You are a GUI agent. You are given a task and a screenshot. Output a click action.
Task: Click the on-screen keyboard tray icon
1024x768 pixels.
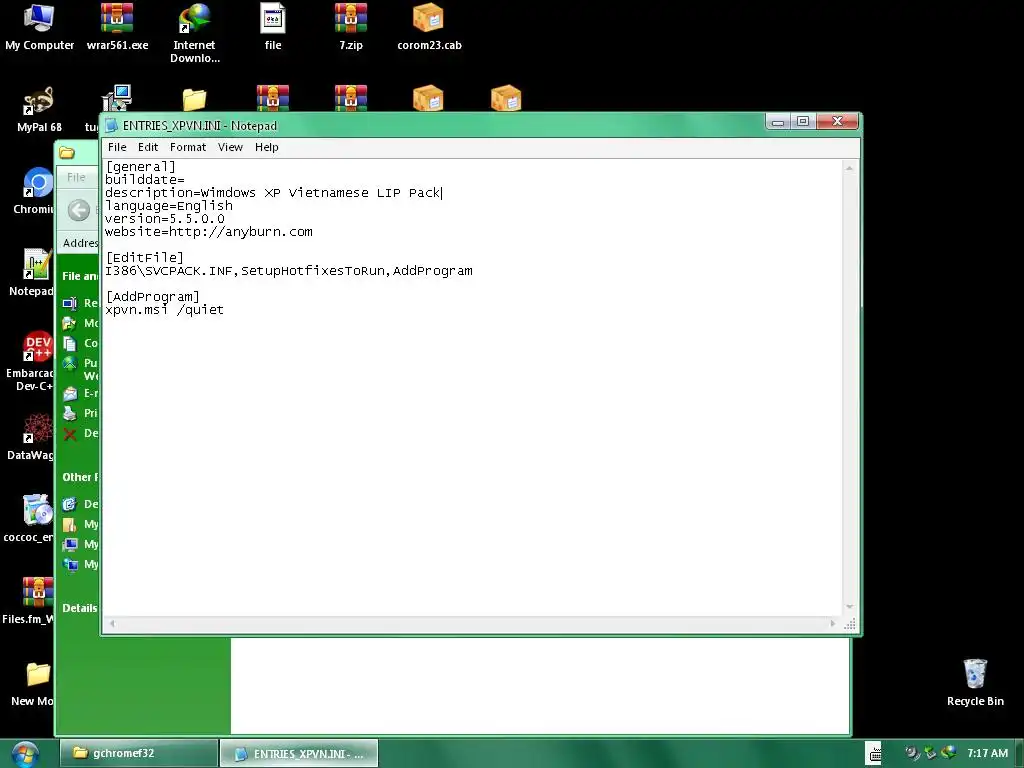[873, 753]
